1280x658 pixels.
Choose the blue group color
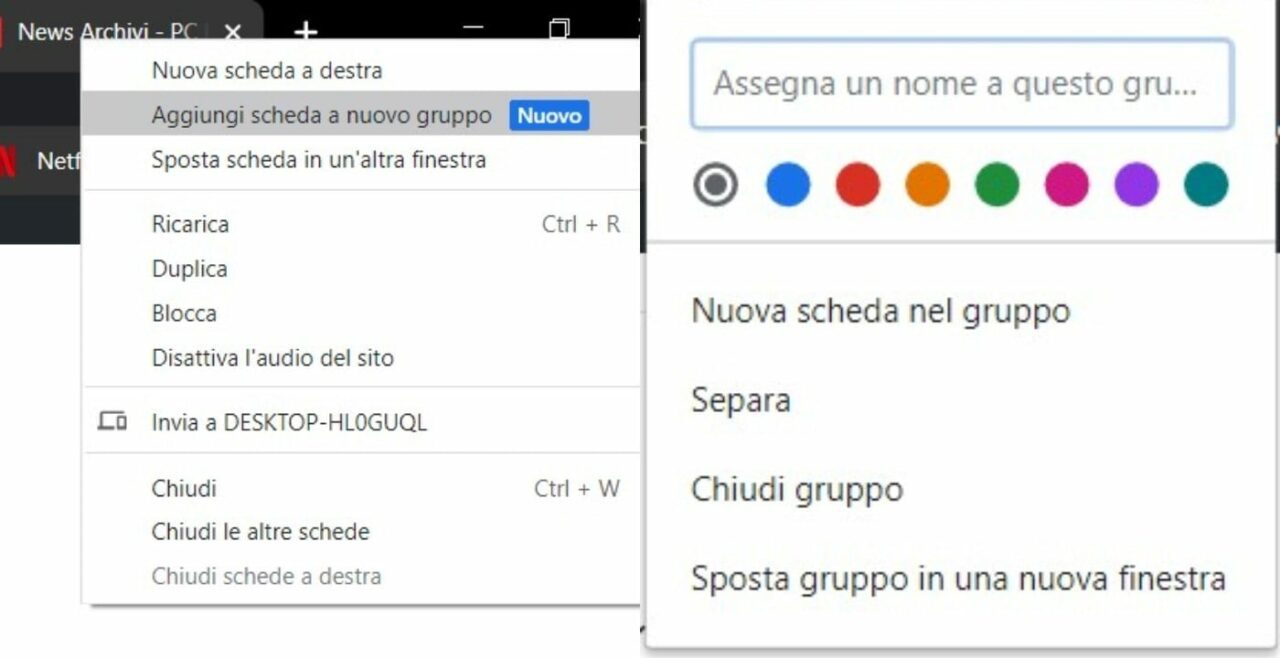[788, 185]
